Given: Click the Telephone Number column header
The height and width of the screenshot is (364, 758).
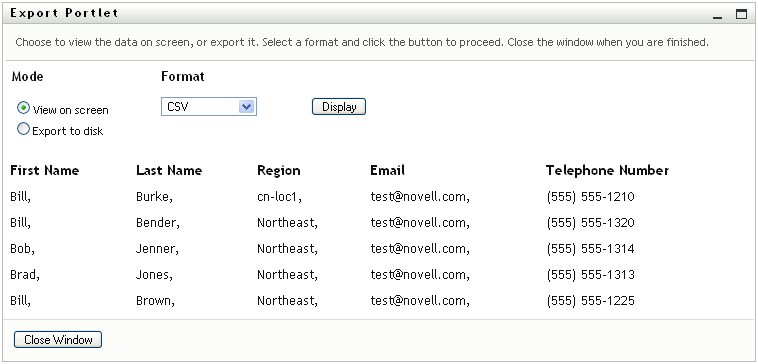Looking at the screenshot, I should coord(608,171).
